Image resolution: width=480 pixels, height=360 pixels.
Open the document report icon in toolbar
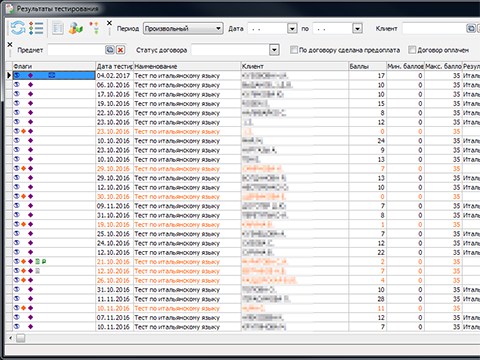[58, 28]
